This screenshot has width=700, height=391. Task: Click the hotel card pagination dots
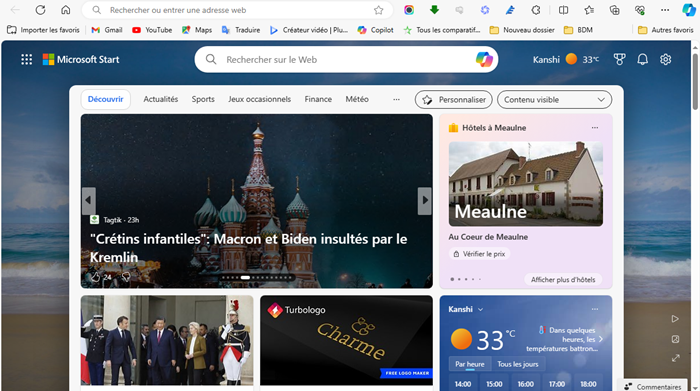(466, 279)
